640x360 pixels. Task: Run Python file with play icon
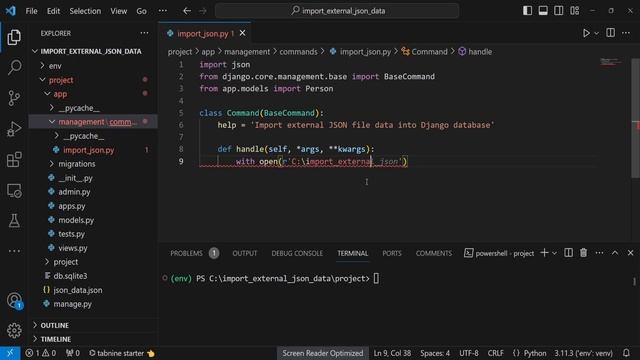tap(586, 33)
